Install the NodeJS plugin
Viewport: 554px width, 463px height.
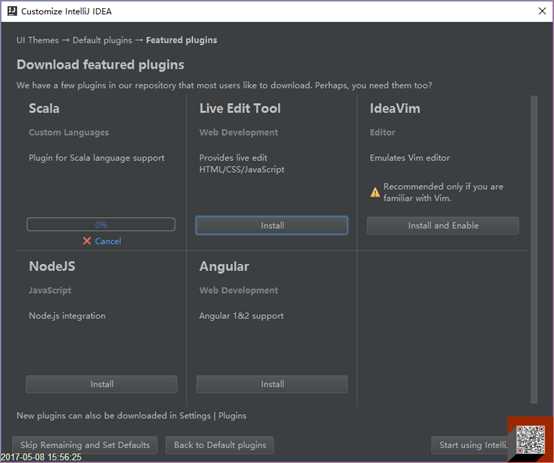click(x=101, y=384)
